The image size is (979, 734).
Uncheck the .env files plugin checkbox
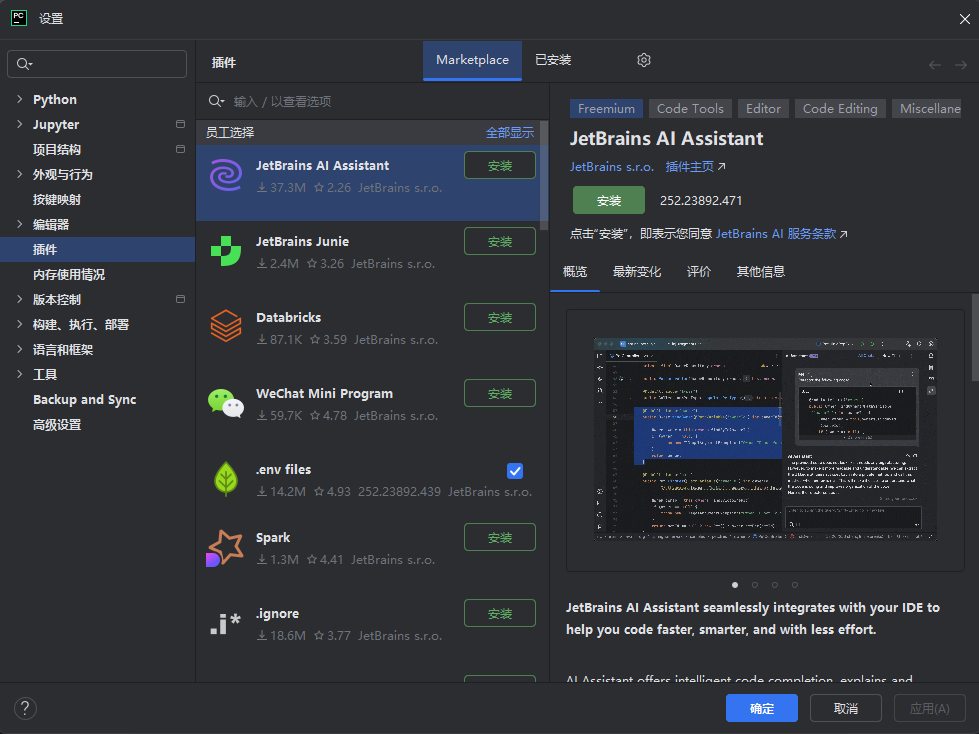515,471
